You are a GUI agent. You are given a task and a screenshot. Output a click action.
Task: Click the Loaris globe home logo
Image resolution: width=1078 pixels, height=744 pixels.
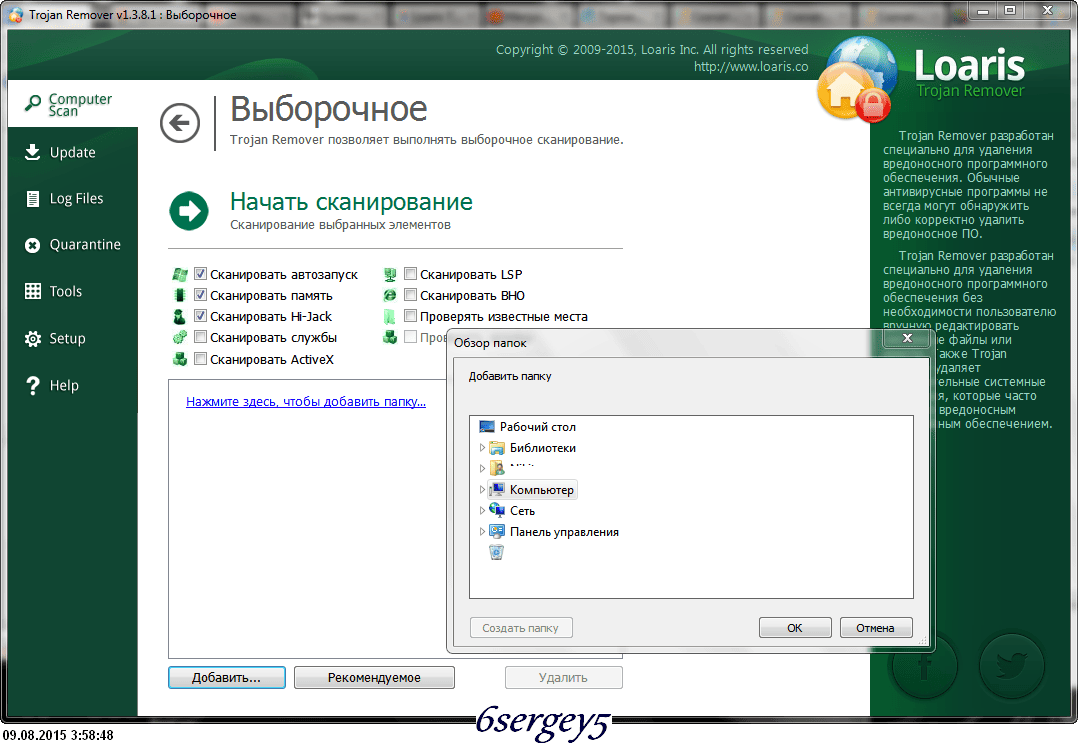click(x=857, y=80)
